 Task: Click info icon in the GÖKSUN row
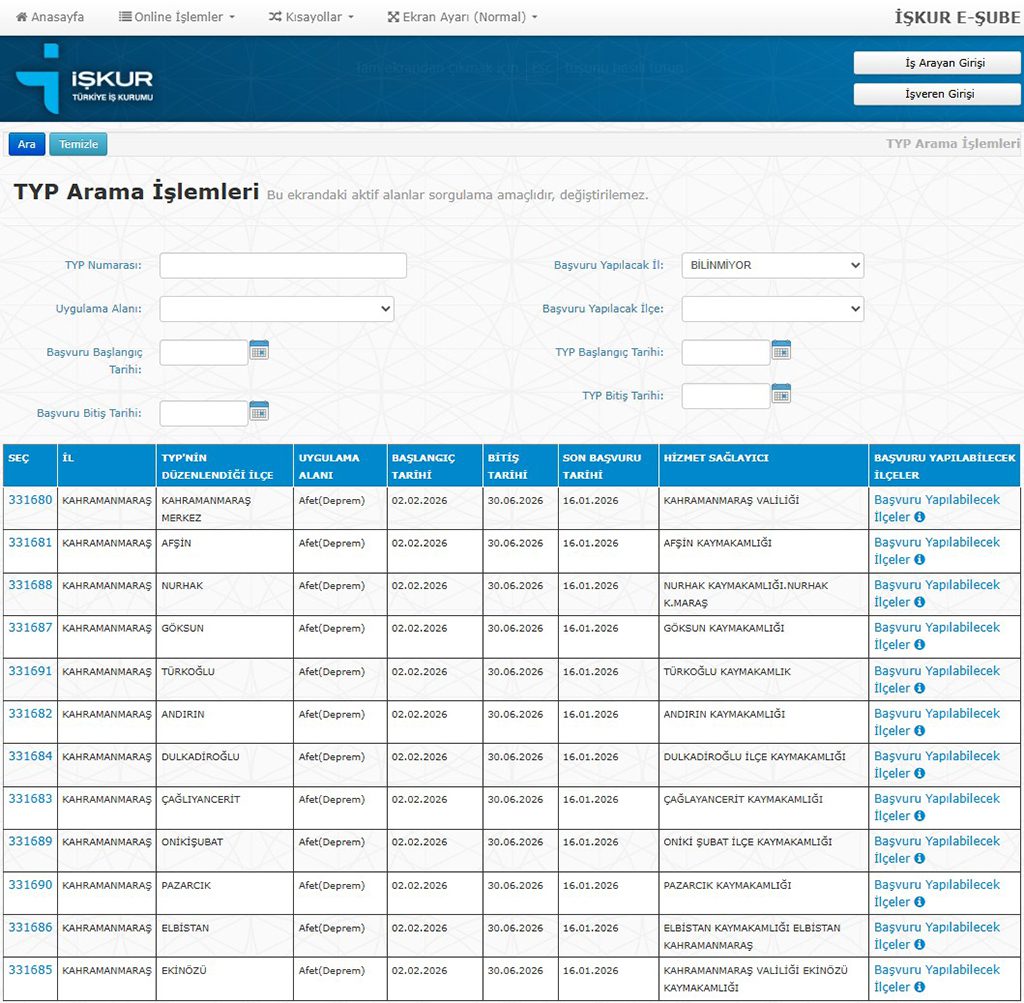(920, 645)
